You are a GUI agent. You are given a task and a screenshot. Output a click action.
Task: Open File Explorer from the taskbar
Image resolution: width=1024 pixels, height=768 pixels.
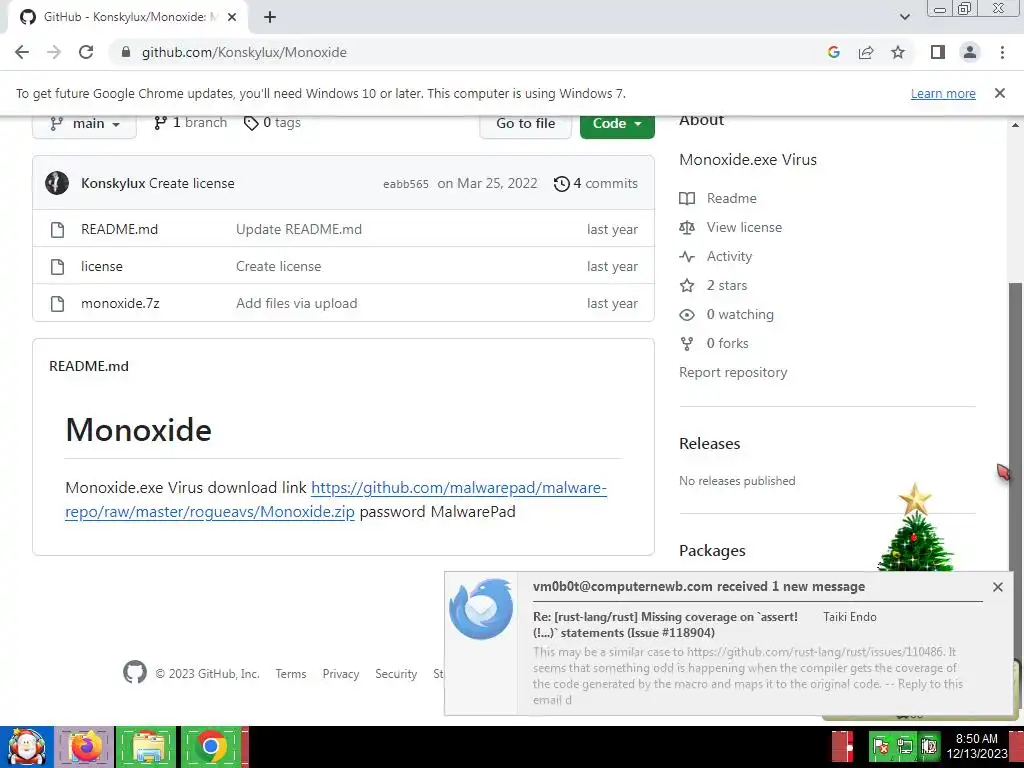tap(146, 747)
